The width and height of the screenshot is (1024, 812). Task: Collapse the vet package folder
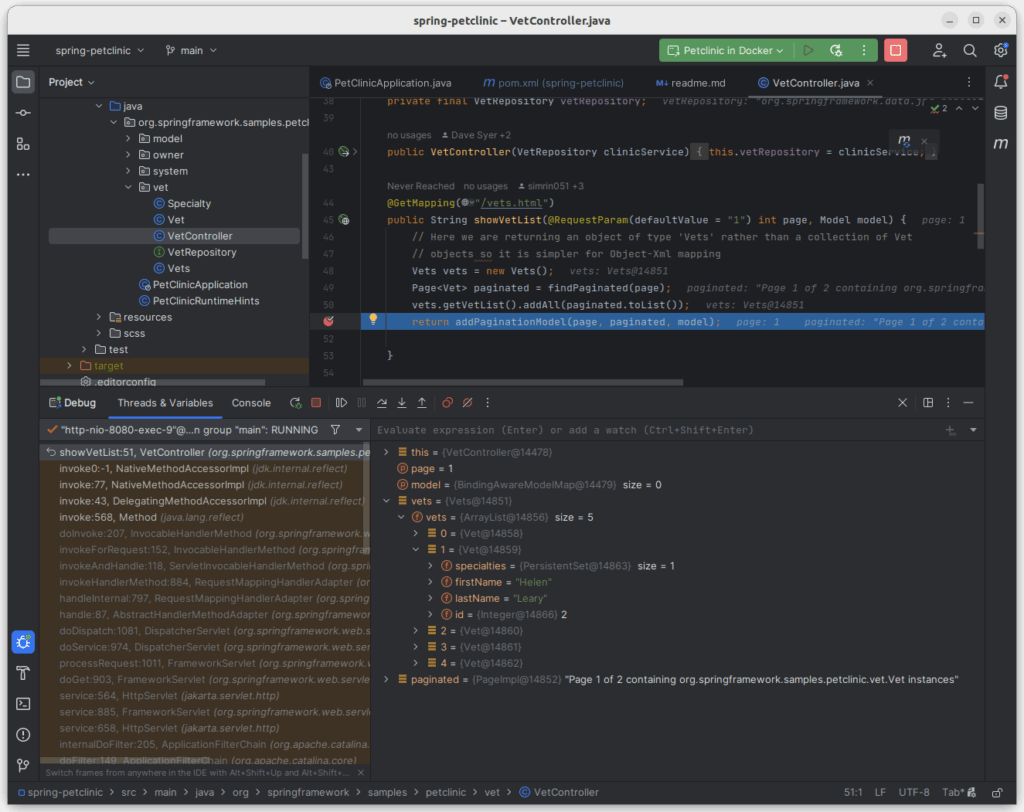tap(129, 187)
